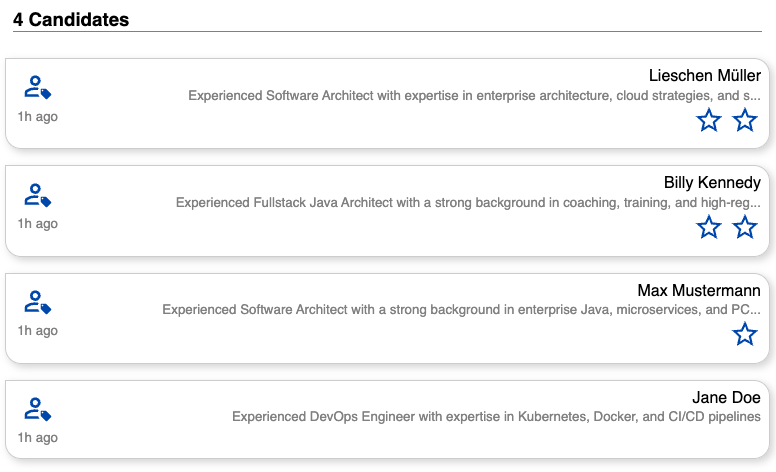This screenshot has width=776, height=472.
Task: Click Jane Doe's person tag icon
Action: pyautogui.click(x=38, y=409)
